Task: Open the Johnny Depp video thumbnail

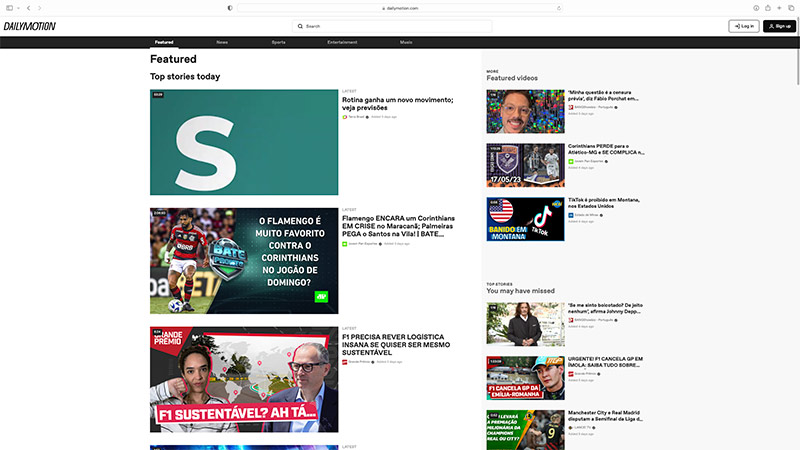Action: click(526, 324)
